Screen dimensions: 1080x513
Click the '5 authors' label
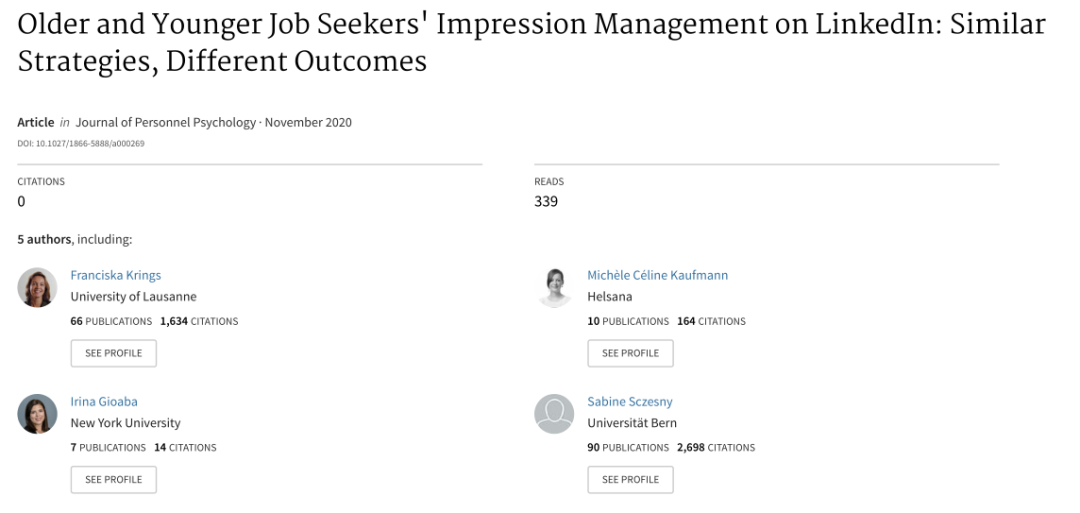point(44,240)
